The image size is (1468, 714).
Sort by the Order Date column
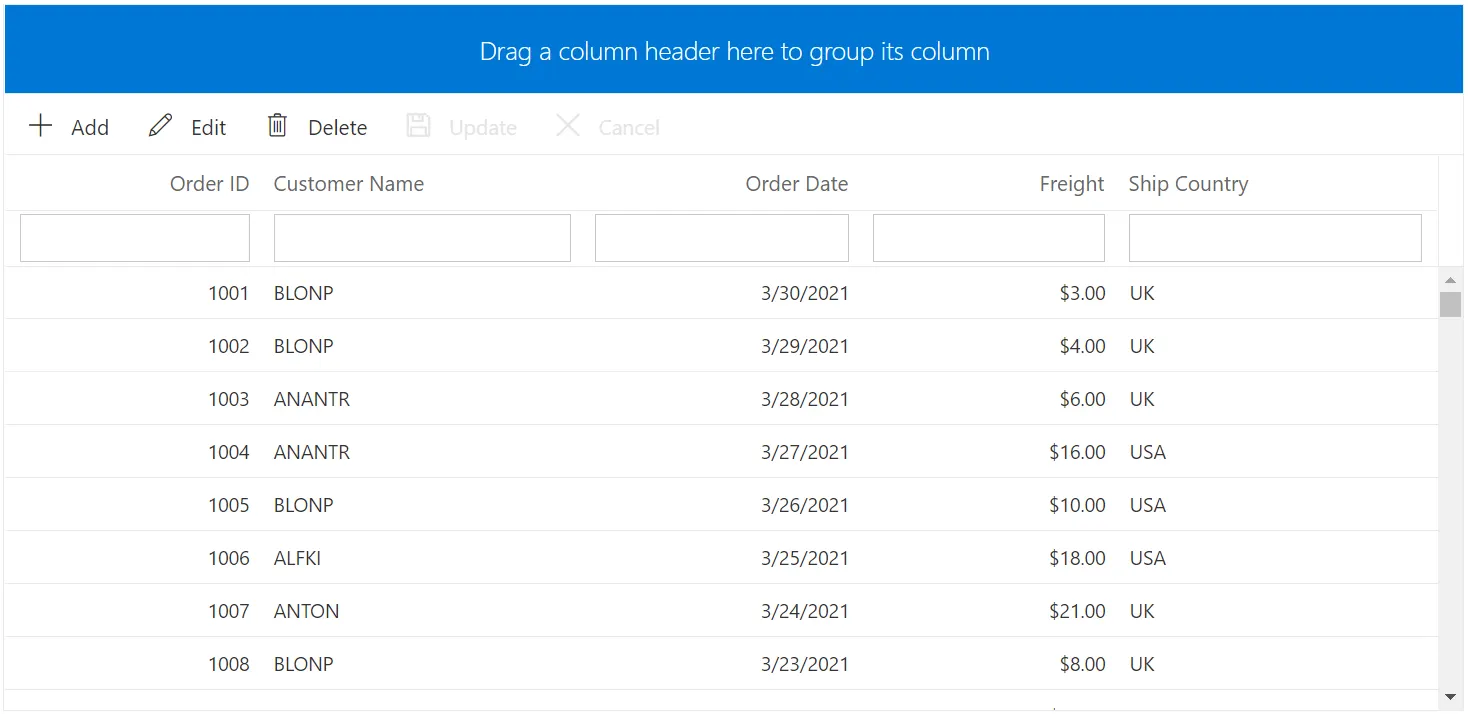(796, 183)
